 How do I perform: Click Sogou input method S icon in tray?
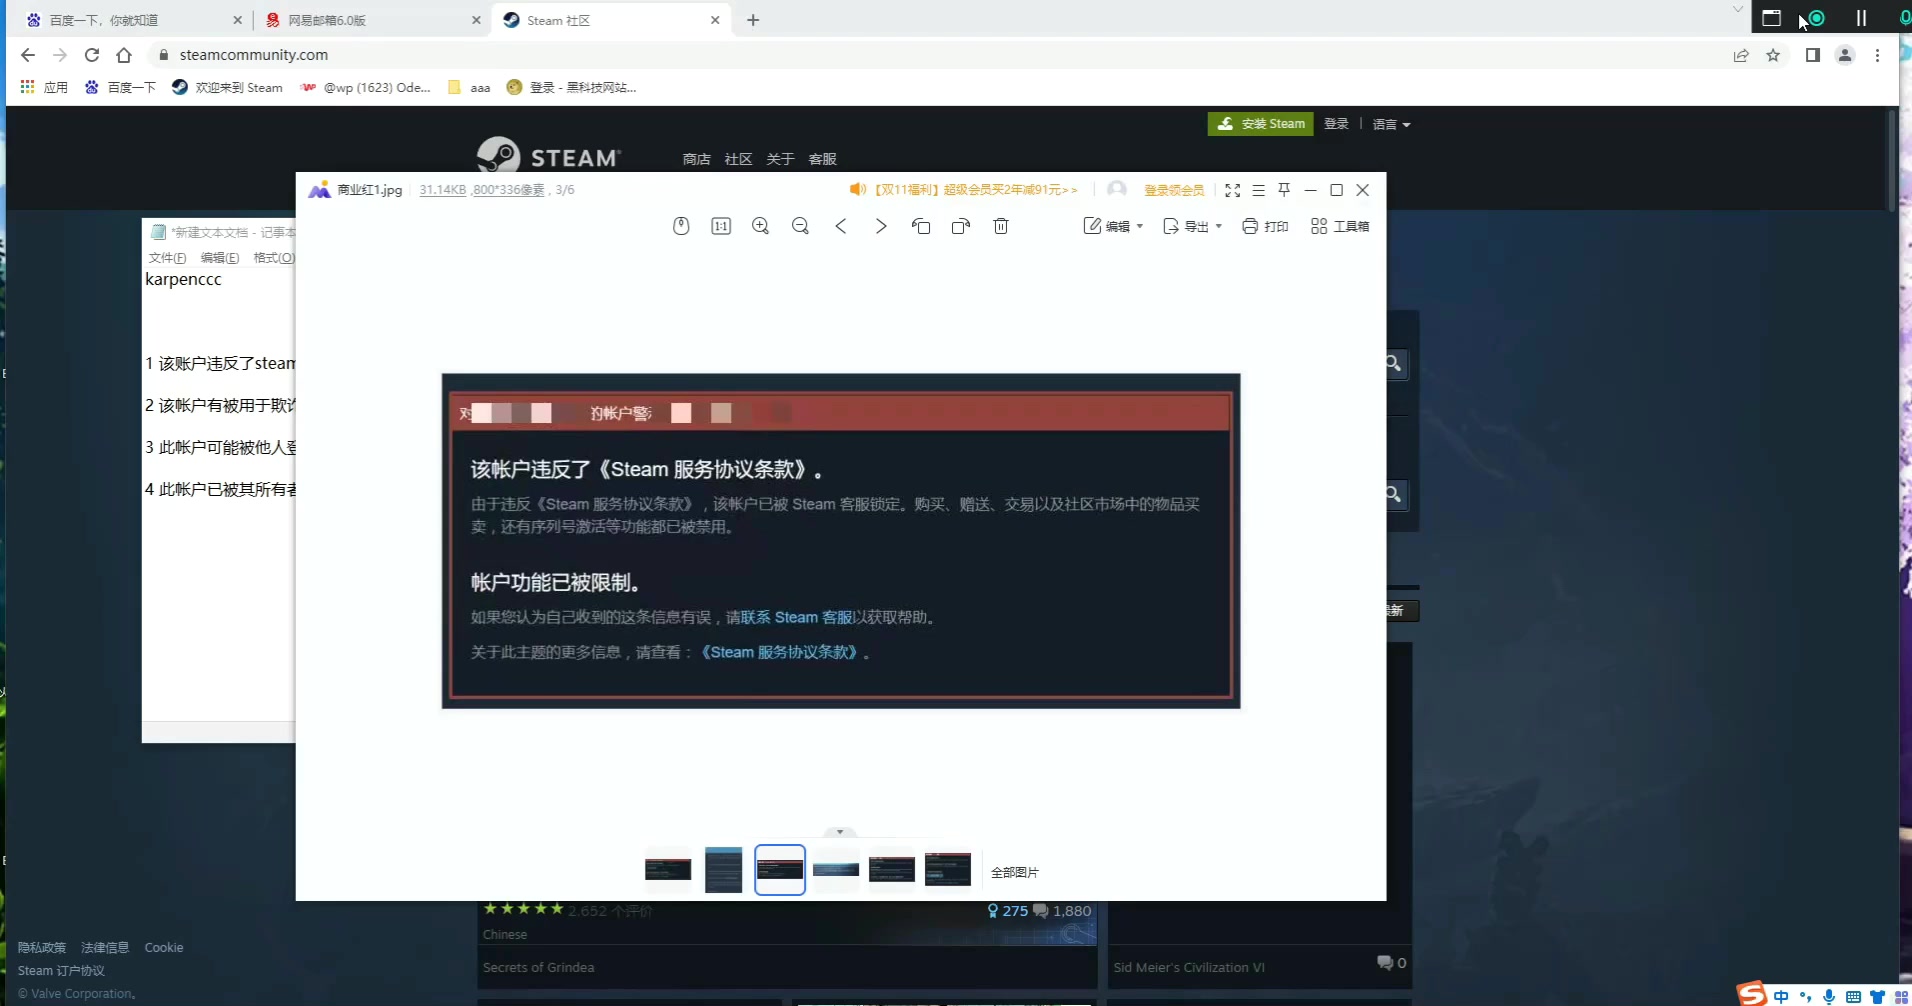(x=1751, y=993)
